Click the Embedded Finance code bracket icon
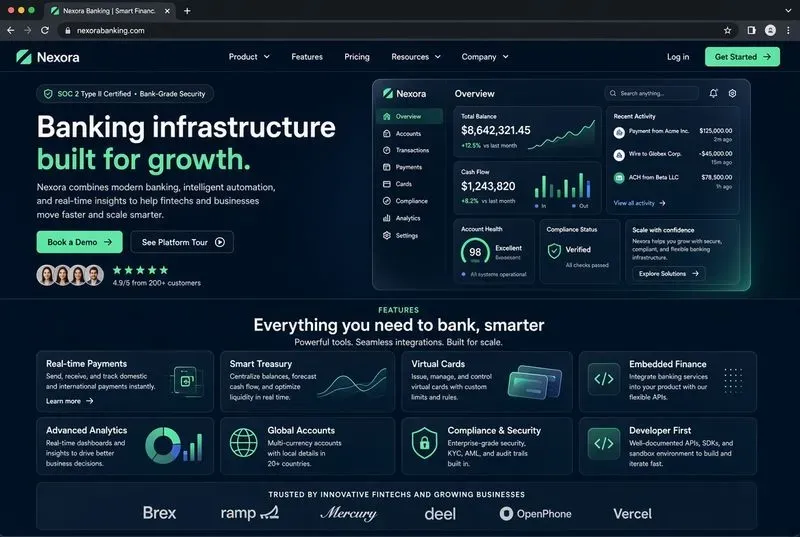800x537 pixels. (x=604, y=379)
